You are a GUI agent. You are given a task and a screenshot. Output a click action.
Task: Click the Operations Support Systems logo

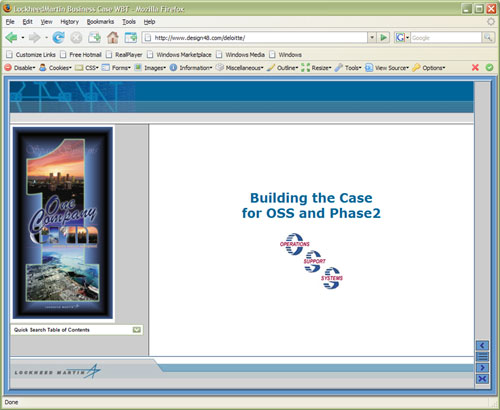(x=311, y=261)
